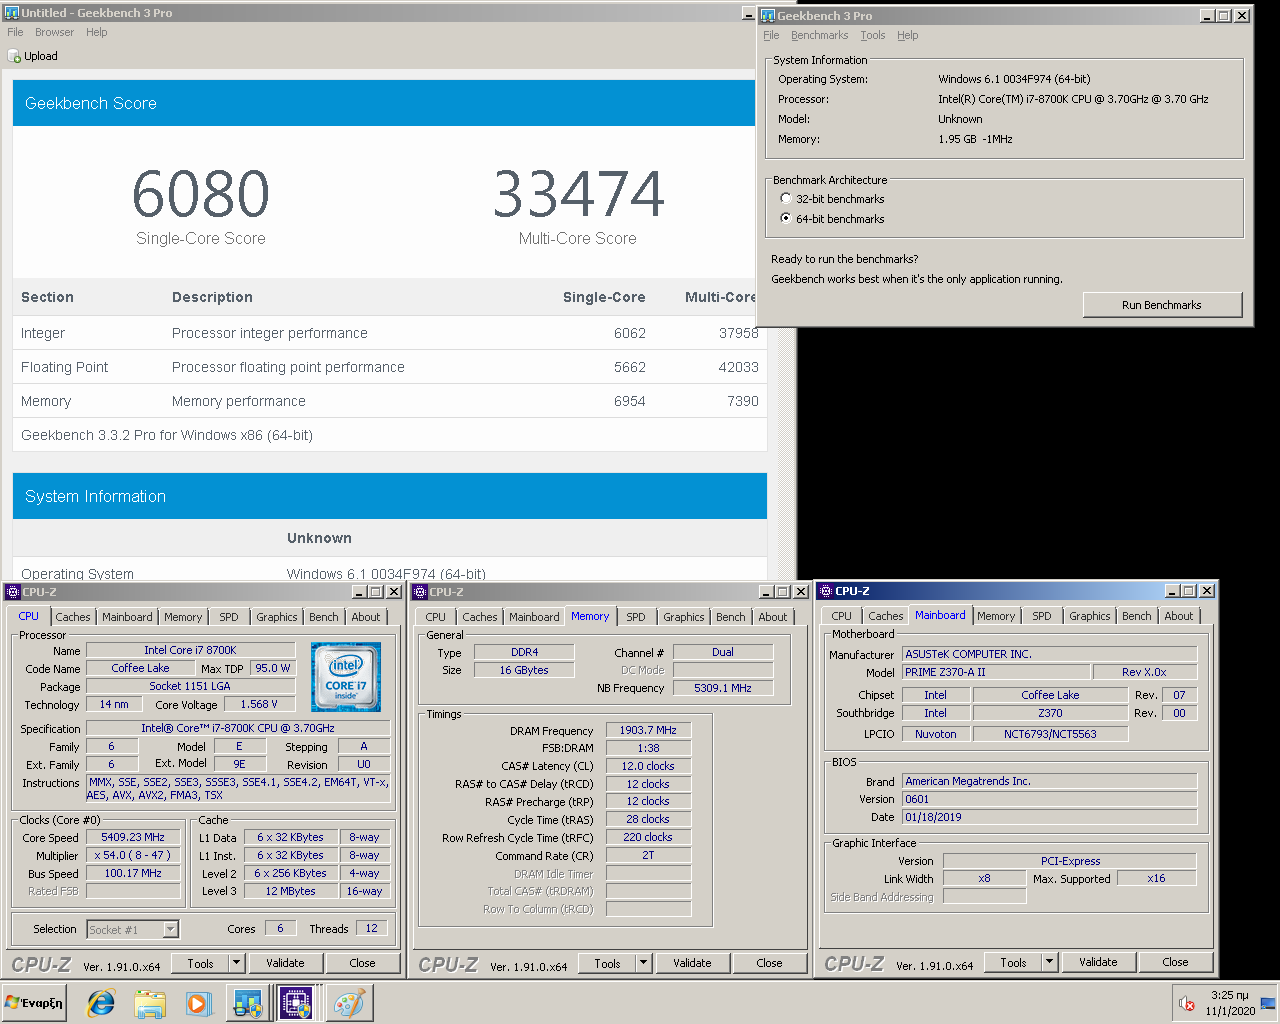This screenshot has height=1024, width=1280.
Task: Click the Multiplier x 54.0 field
Action: [133, 855]
